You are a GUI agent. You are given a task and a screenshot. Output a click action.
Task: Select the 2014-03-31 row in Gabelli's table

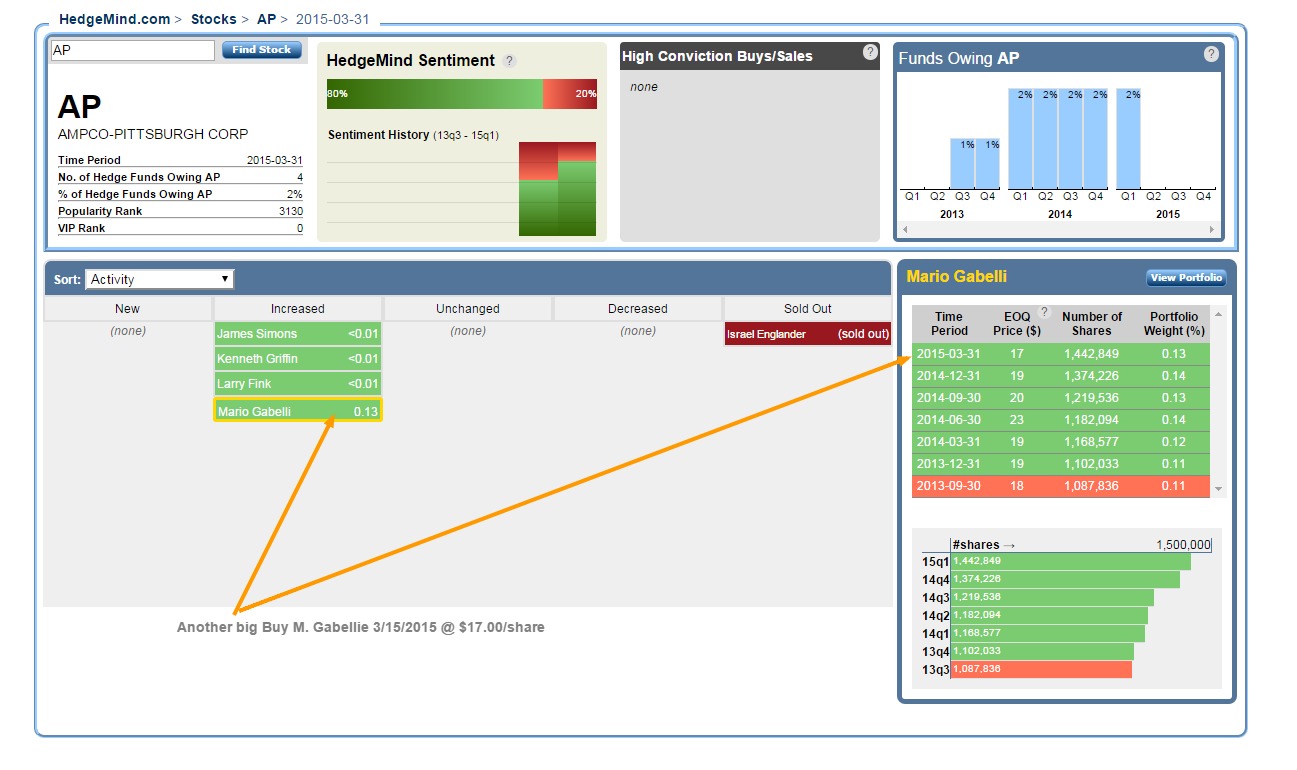[x=1061, y=442]
